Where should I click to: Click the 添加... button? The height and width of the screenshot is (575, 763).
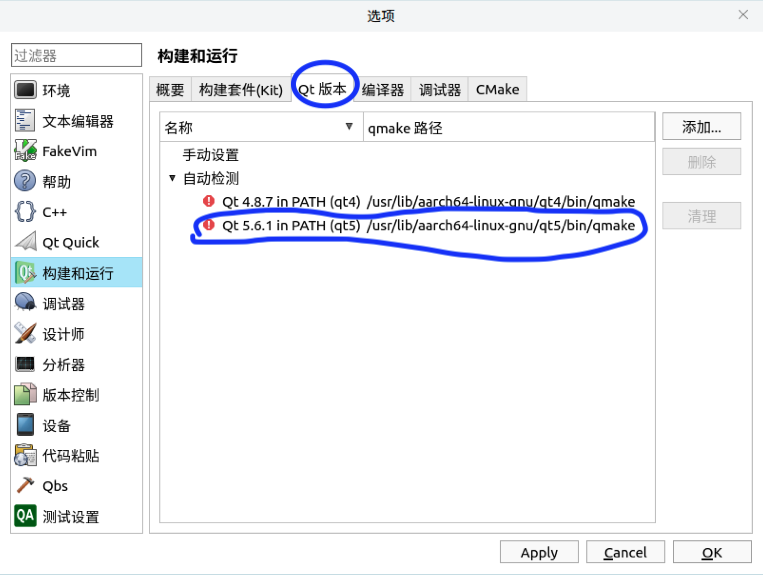click(701, 126)
